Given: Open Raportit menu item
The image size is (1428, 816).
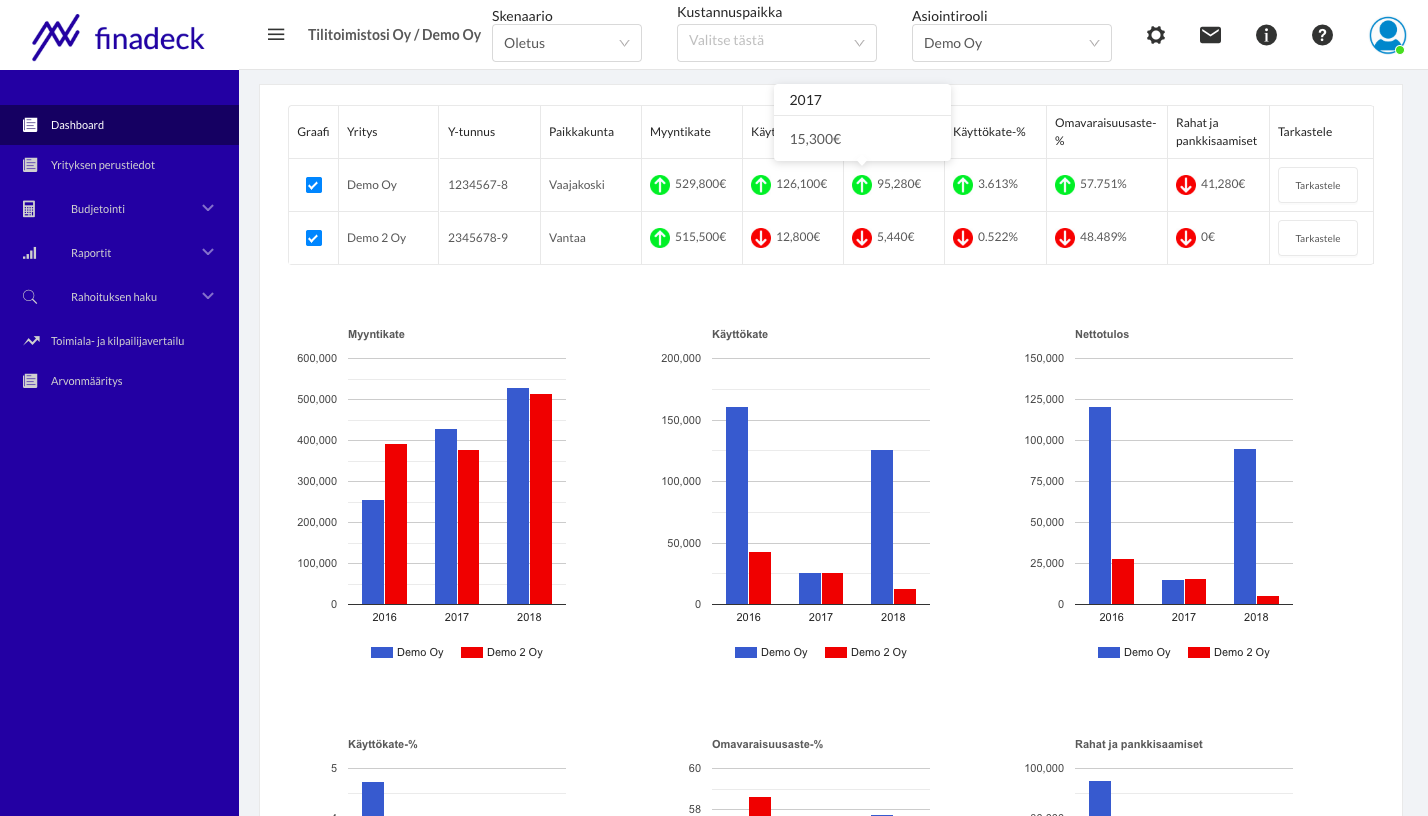Looking at the screenshot, I should (x=119, y=253).
